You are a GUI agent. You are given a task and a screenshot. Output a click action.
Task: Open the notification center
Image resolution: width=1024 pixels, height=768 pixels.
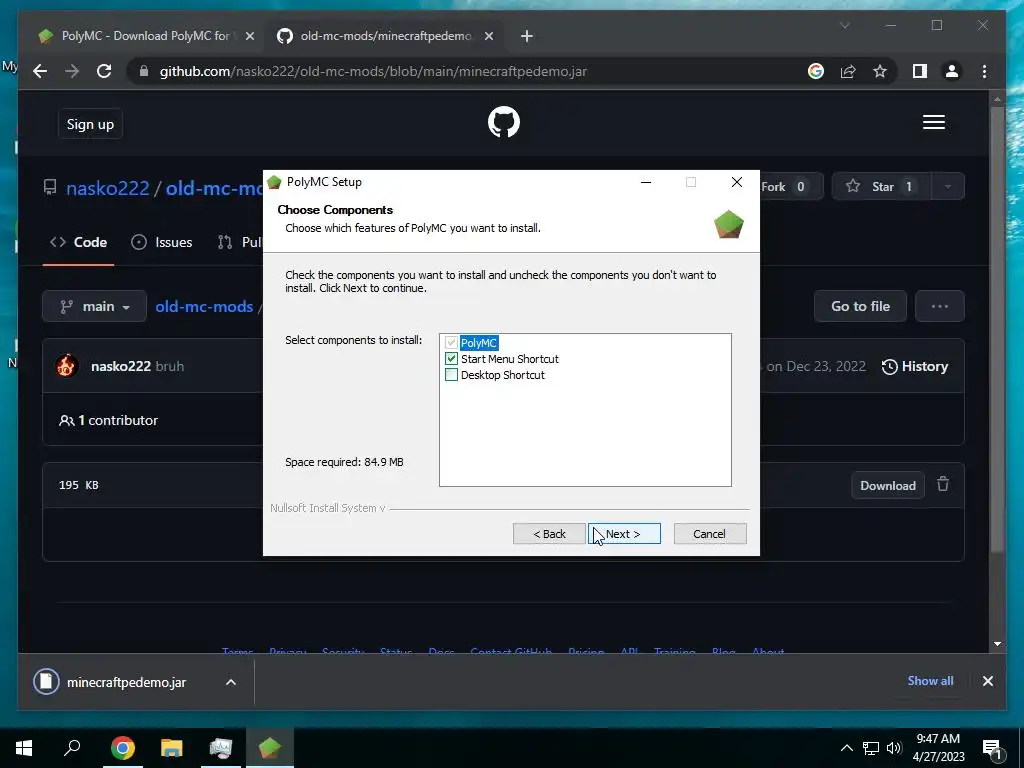click(992, 748)
